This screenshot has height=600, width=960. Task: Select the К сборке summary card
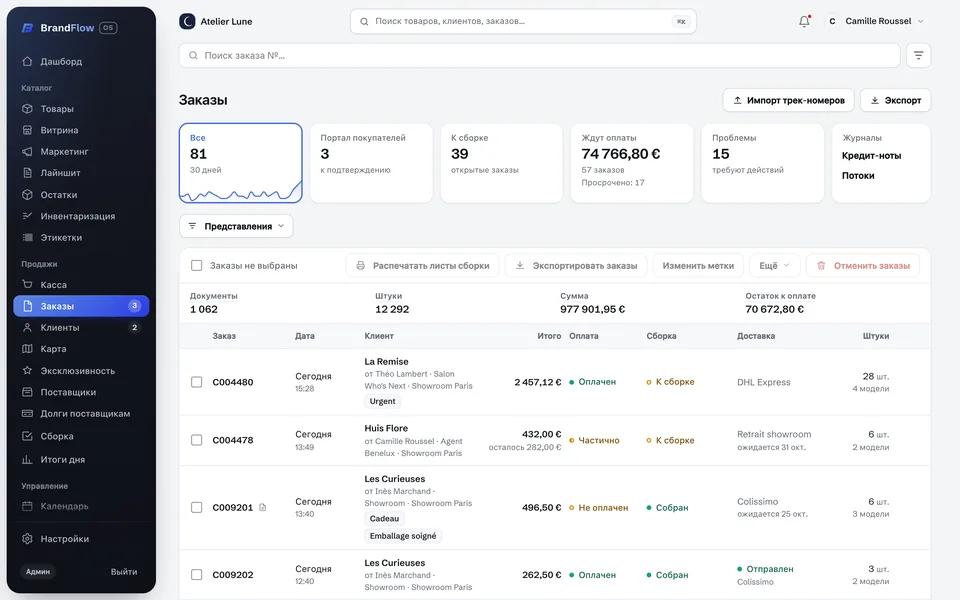[501, 163]
